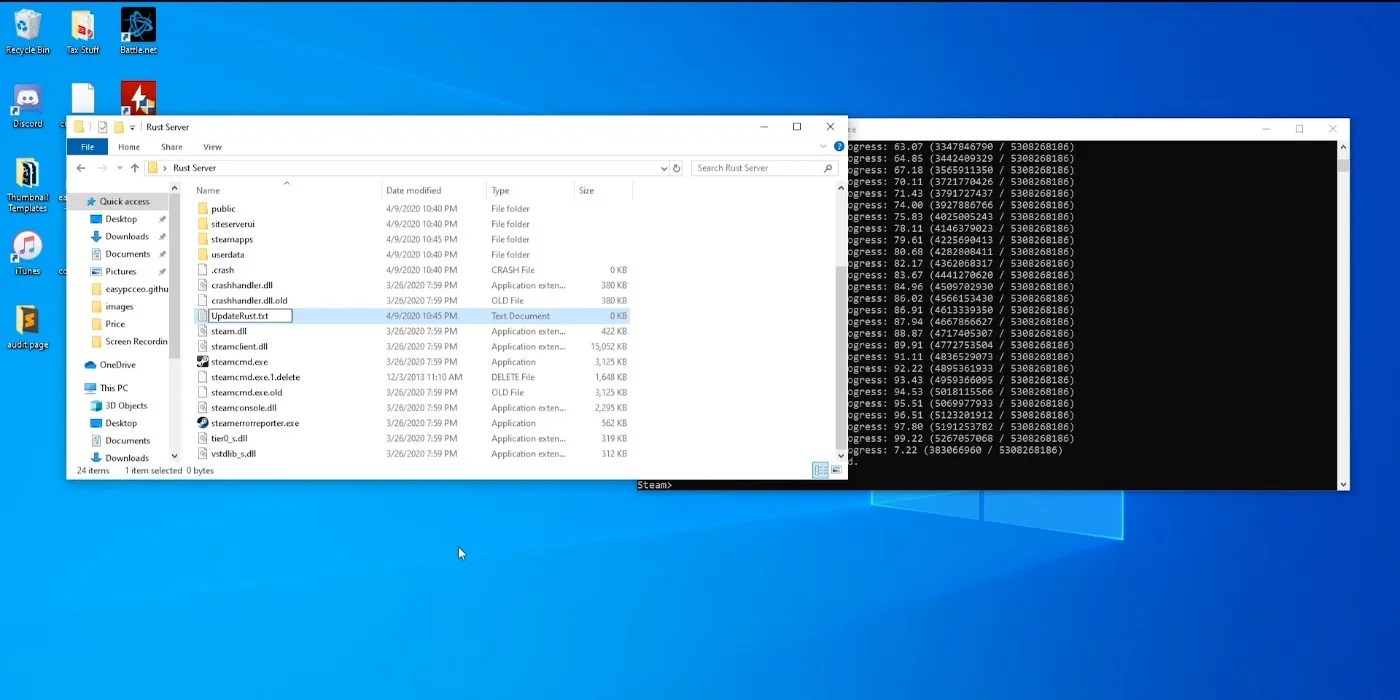Switch to Details view using the status bar icon
This screenshot has height=700, width=1400.
point(820,470)
